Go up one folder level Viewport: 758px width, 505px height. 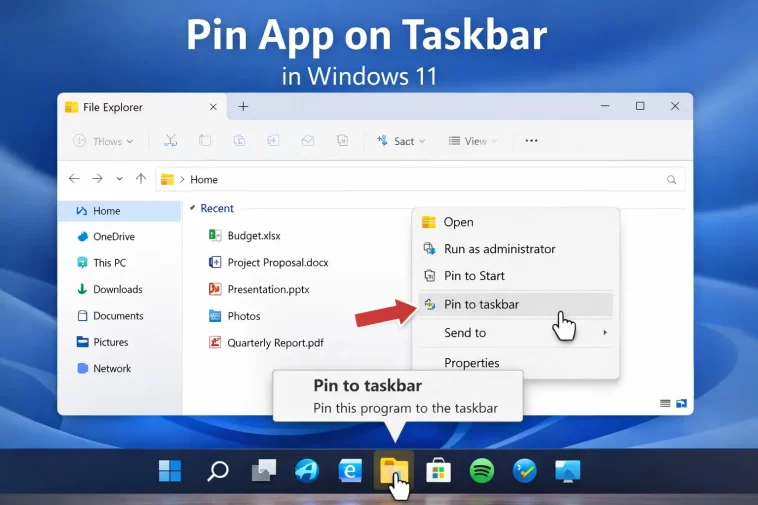141,179
